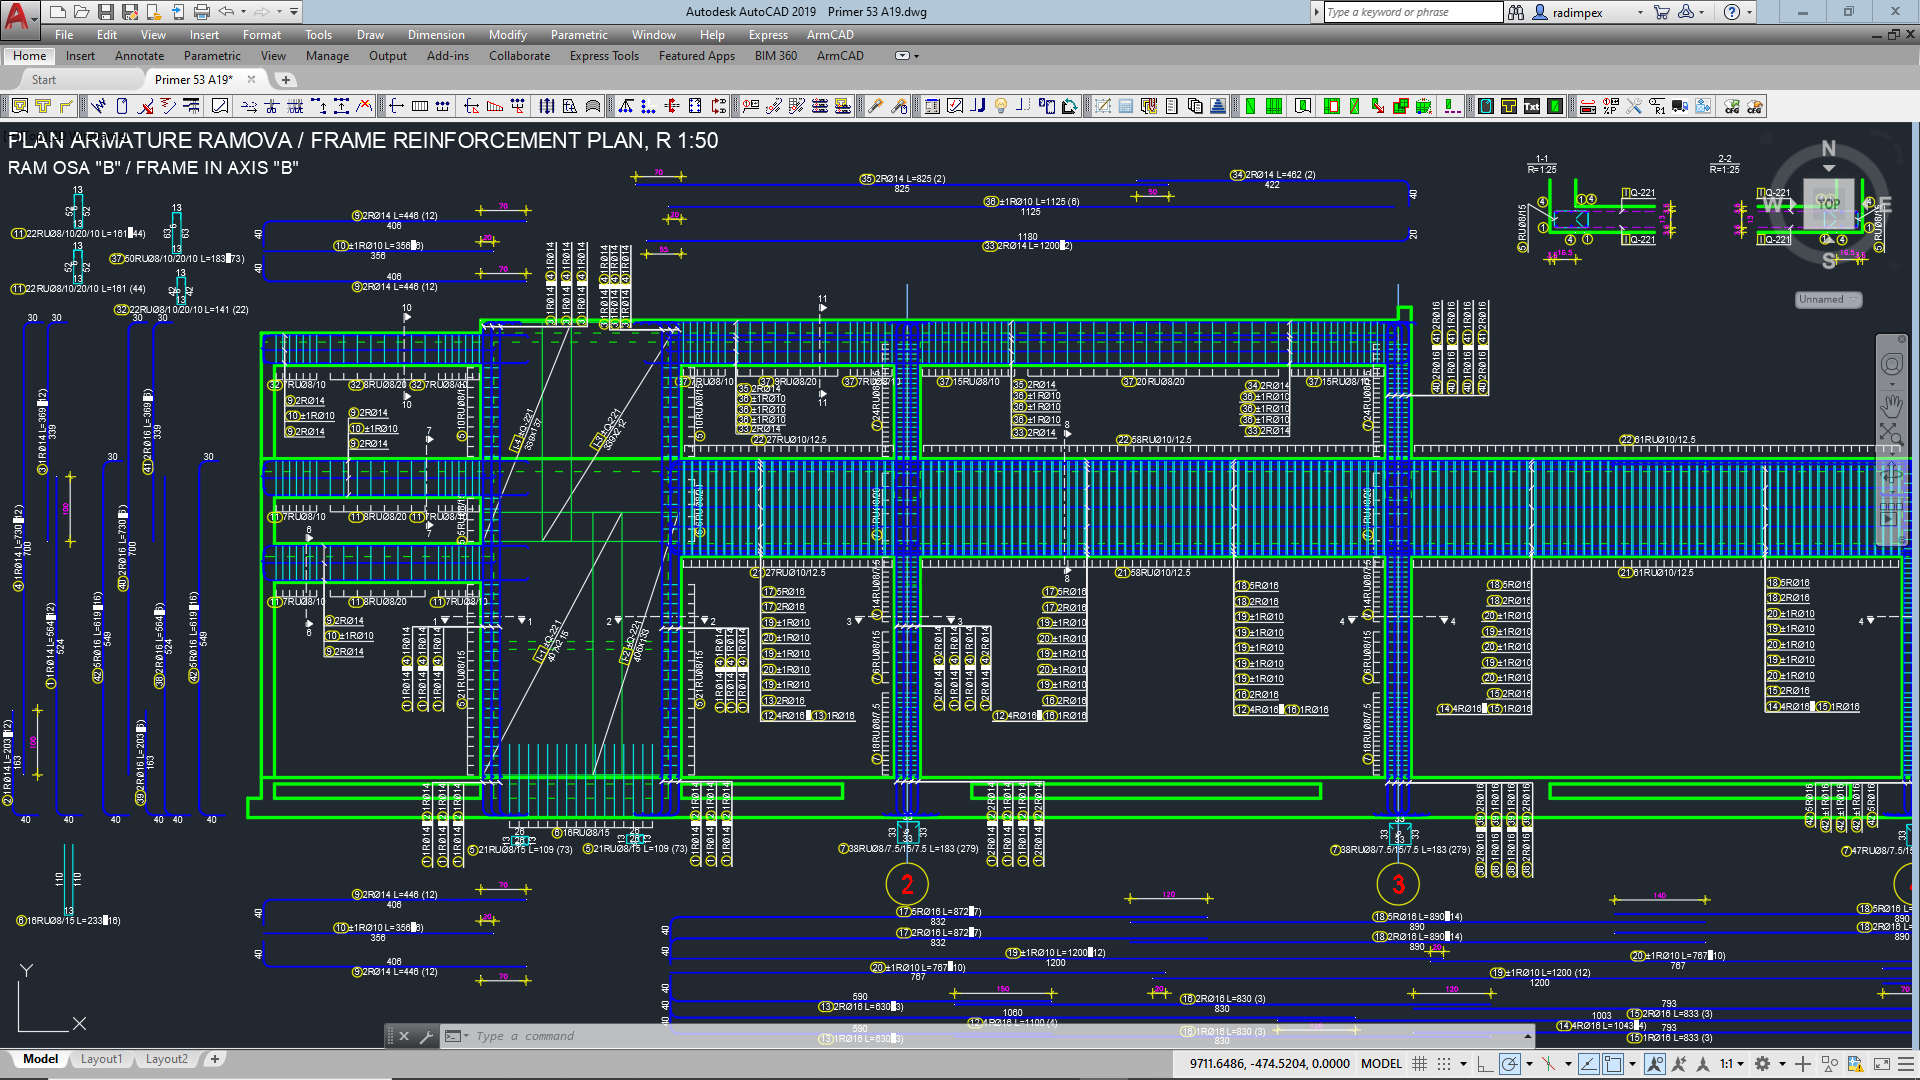This screenshot has width=1920, height=1080.
Task: Click the keyword search input field
Action: tap(1413, 12)
